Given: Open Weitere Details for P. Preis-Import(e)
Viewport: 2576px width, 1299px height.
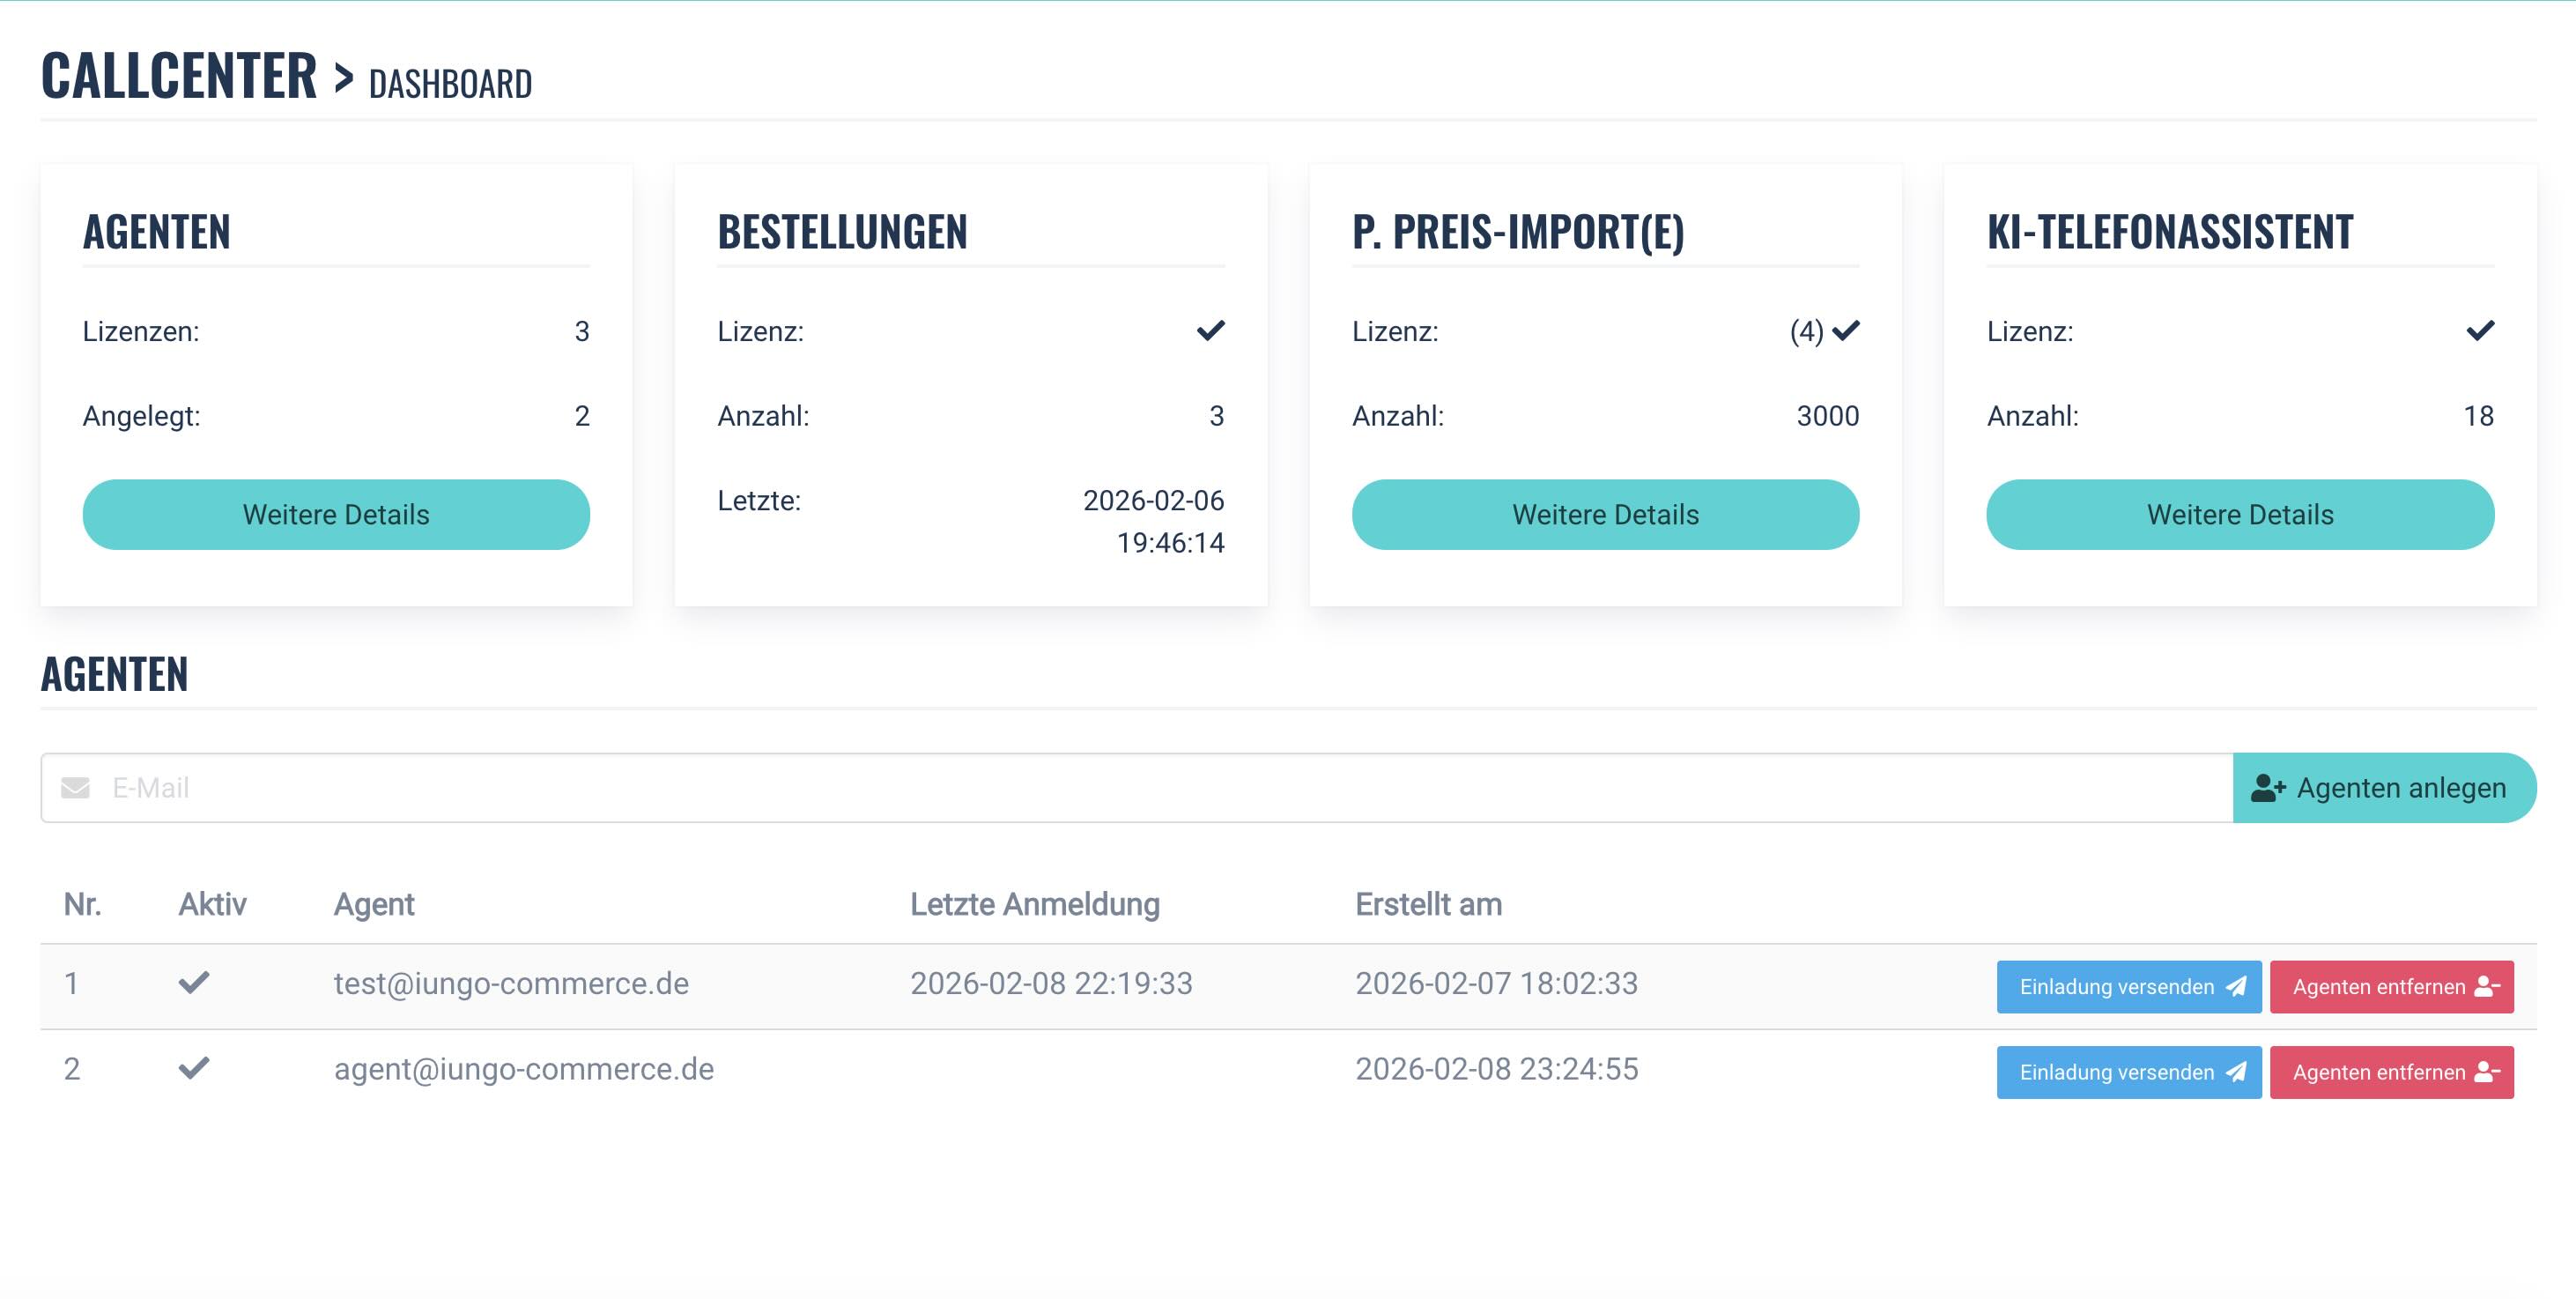Looking at the screenshot, I should (1605, 514).
